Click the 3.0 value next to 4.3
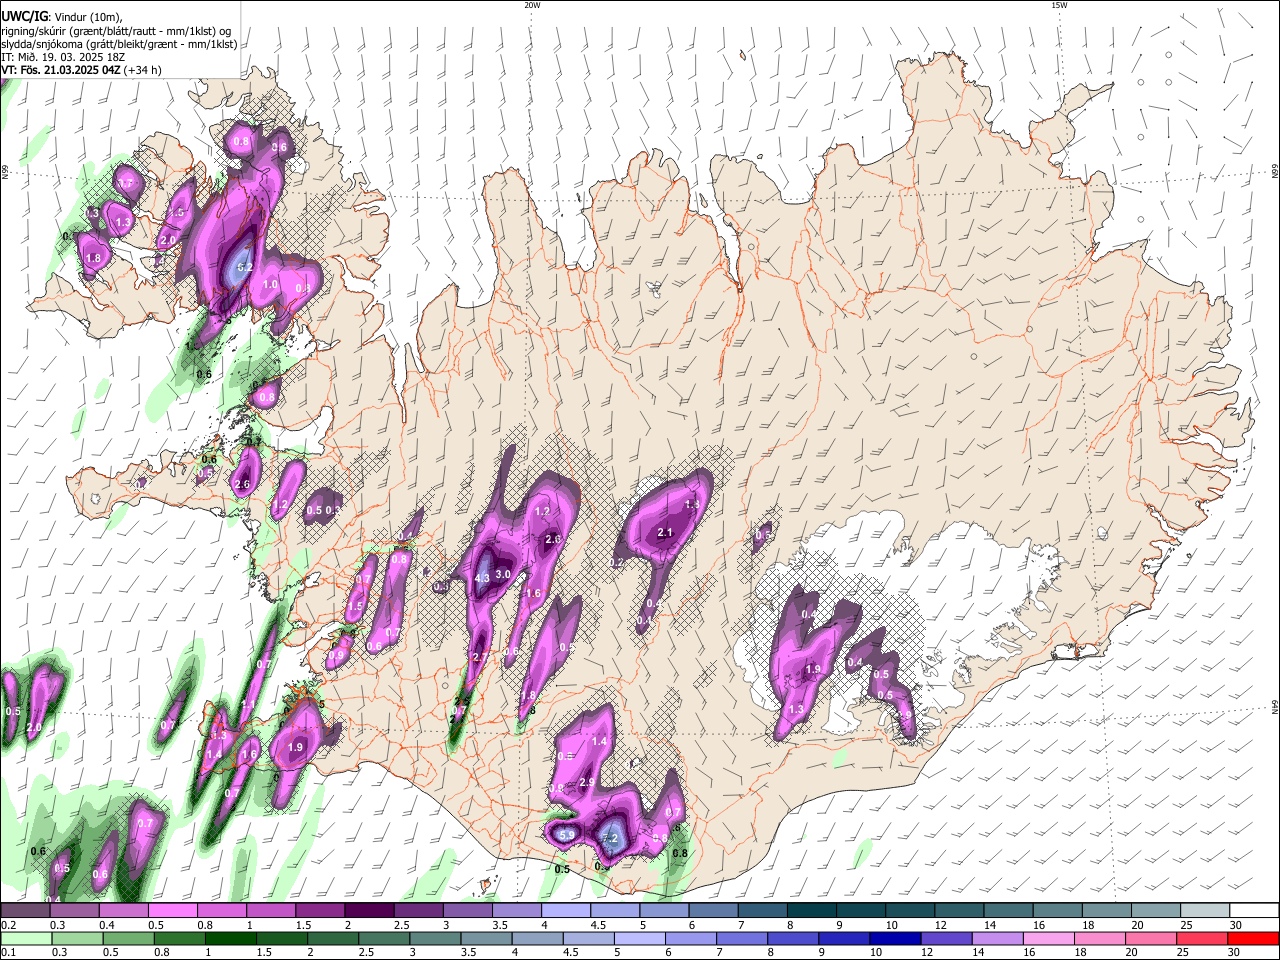Image resolution: width=1280 pixels, height=960 pixels. (503, 574)
